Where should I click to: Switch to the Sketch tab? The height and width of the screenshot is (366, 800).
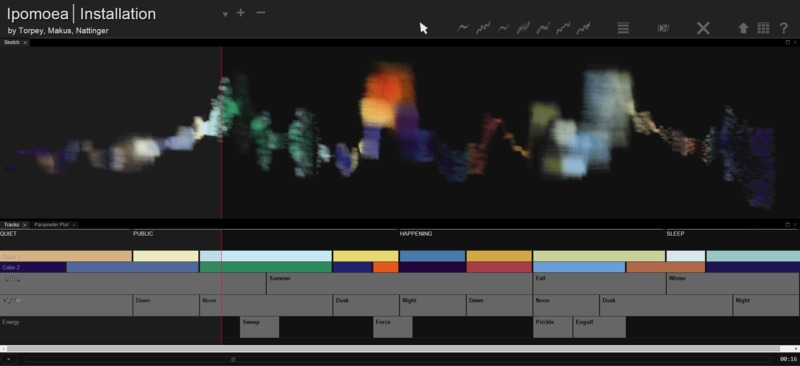[11, 42]
